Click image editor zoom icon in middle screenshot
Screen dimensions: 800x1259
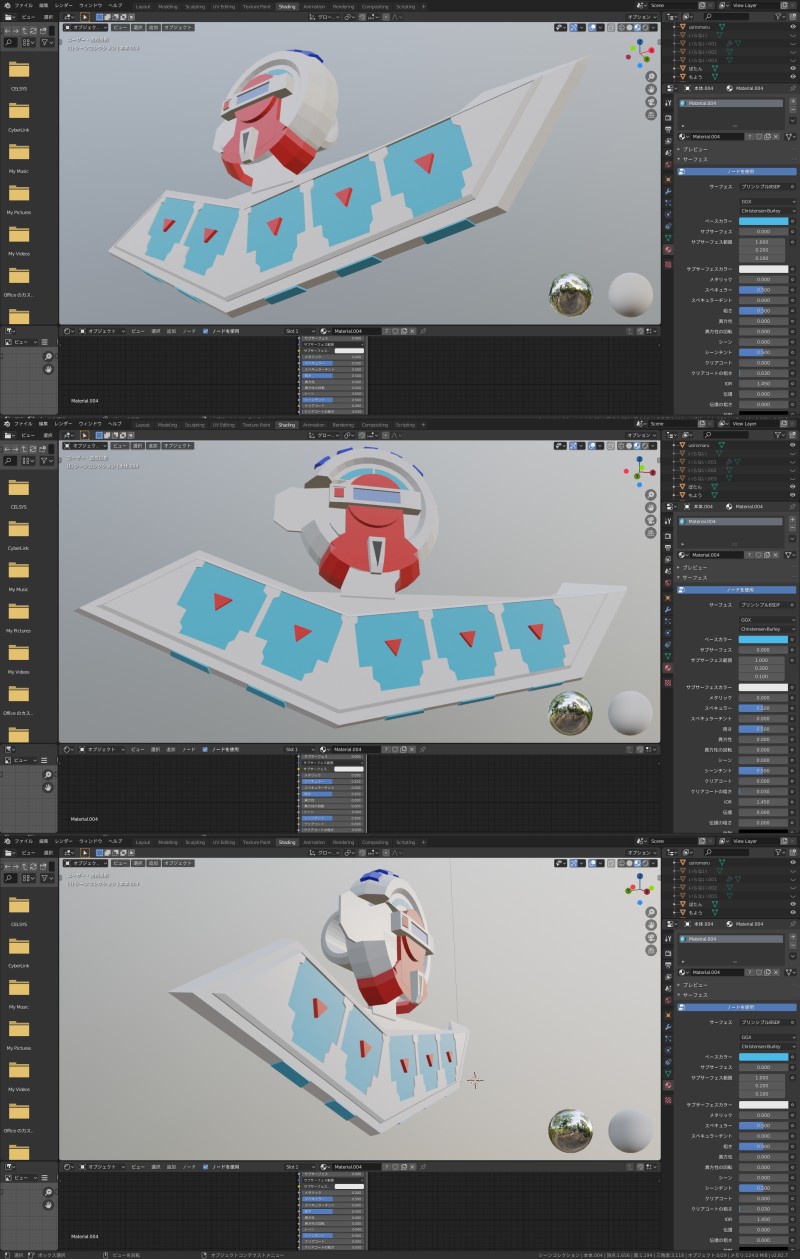48,773
